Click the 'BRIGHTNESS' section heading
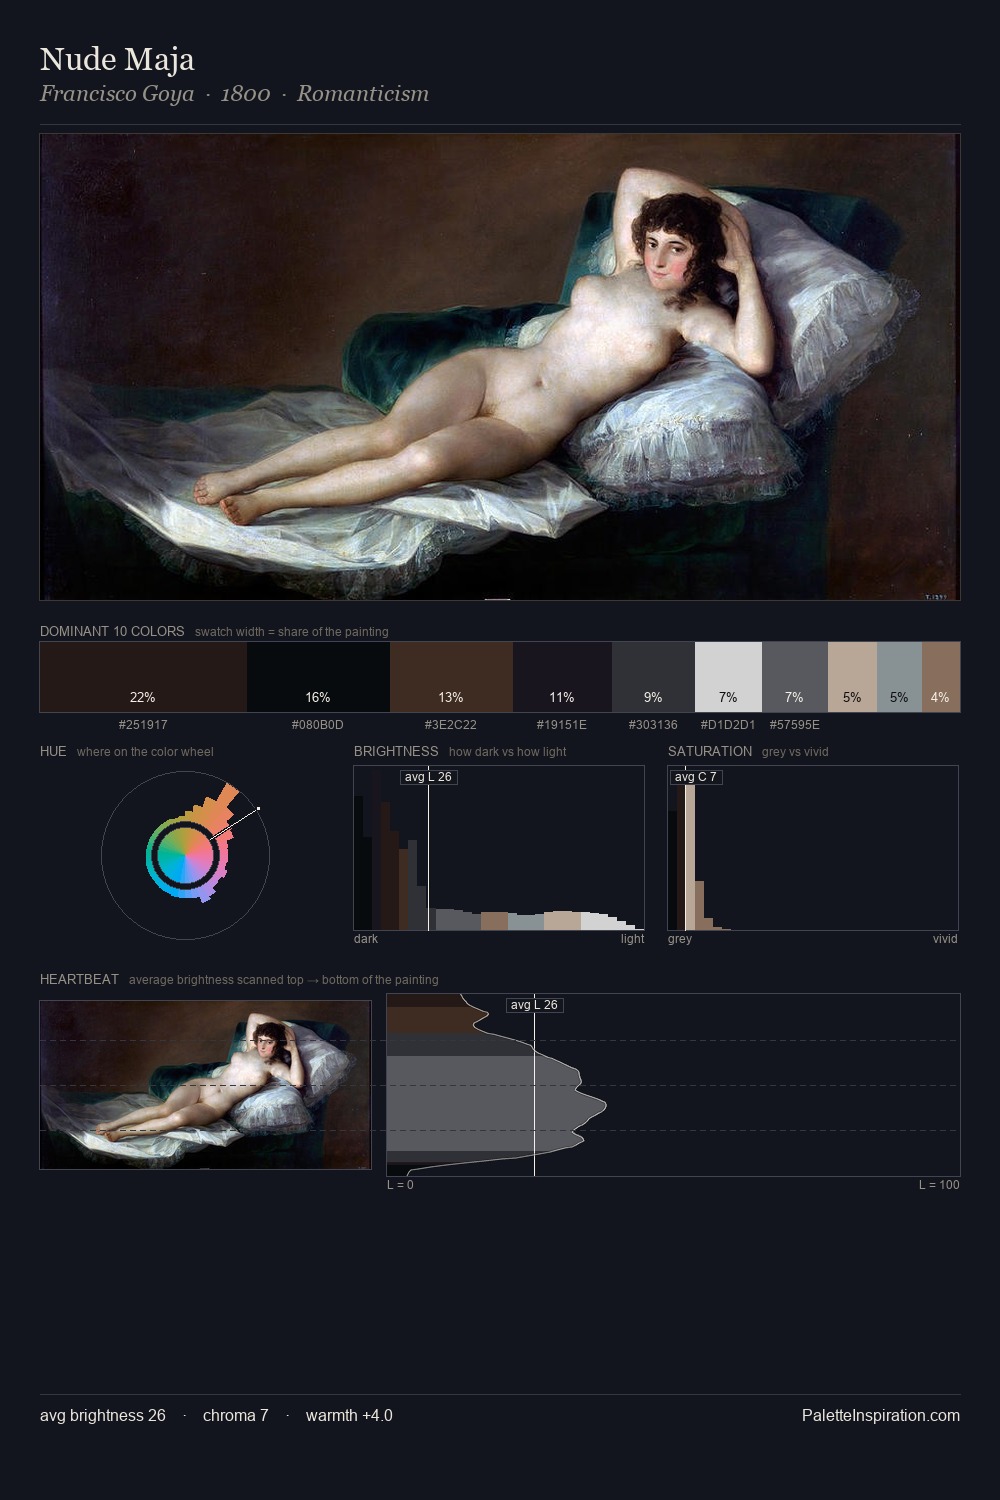This screenshot has height=1500, width=1000. coord(396,751)
